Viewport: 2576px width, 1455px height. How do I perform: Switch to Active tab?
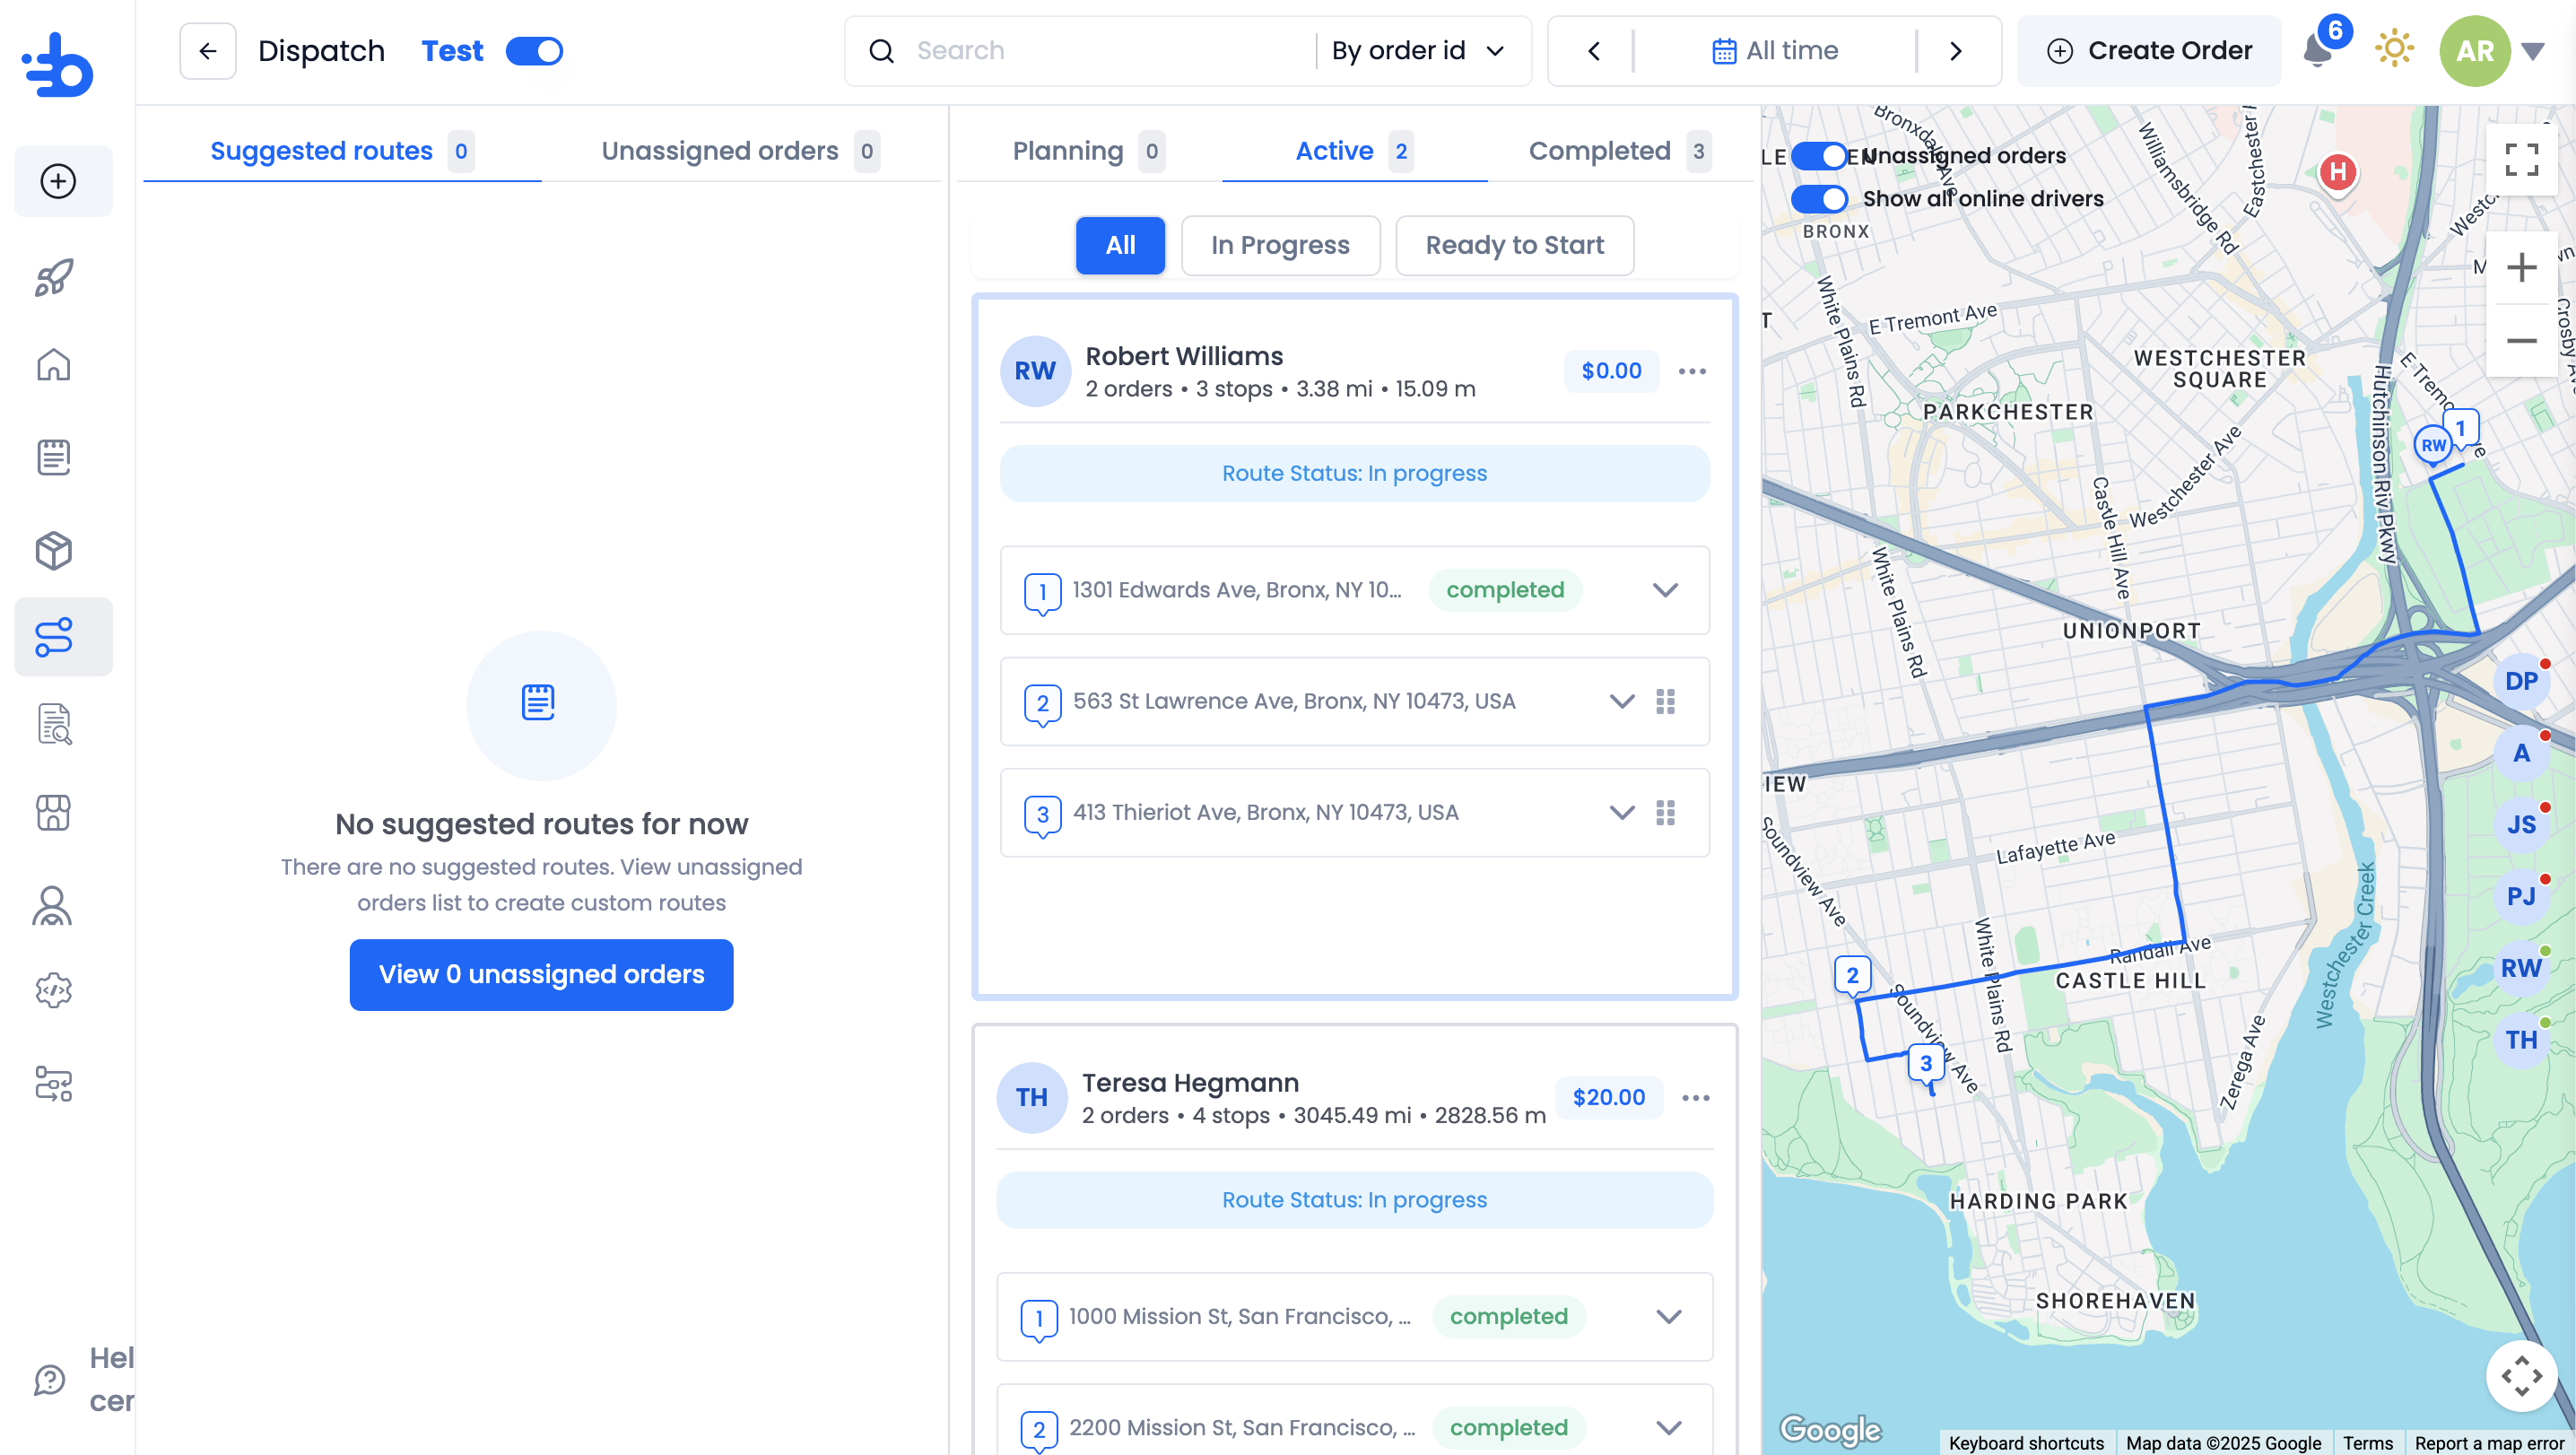1354,151
